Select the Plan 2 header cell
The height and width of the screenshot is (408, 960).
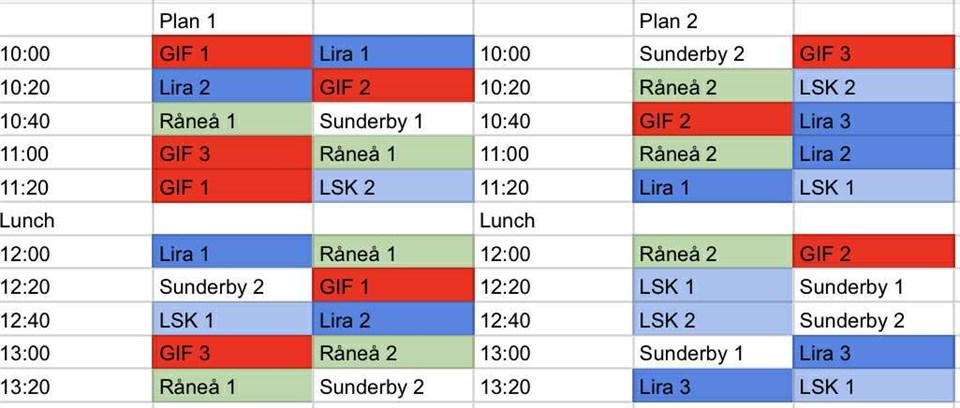pos(712,21)
